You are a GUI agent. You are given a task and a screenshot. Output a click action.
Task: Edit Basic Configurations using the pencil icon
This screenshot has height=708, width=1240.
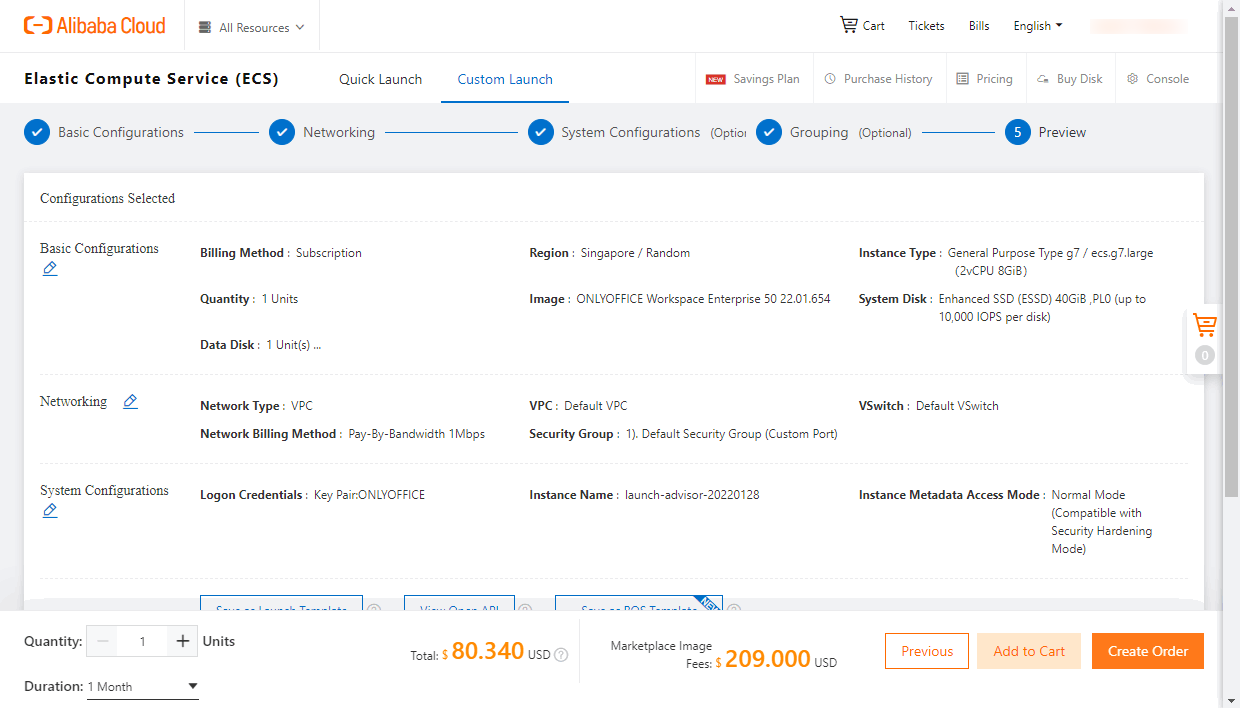click(50, 268)
